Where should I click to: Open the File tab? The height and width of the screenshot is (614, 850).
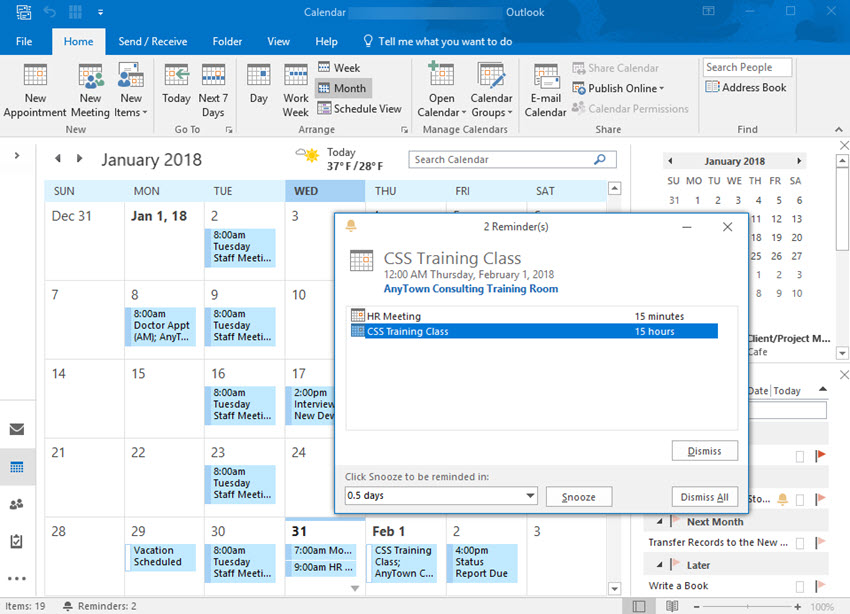point(24,41)
